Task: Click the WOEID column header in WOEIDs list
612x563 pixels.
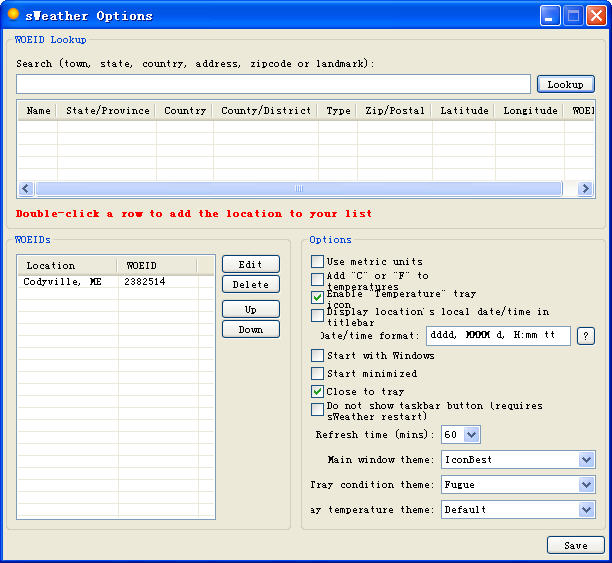Action: [x=157, y=265]
